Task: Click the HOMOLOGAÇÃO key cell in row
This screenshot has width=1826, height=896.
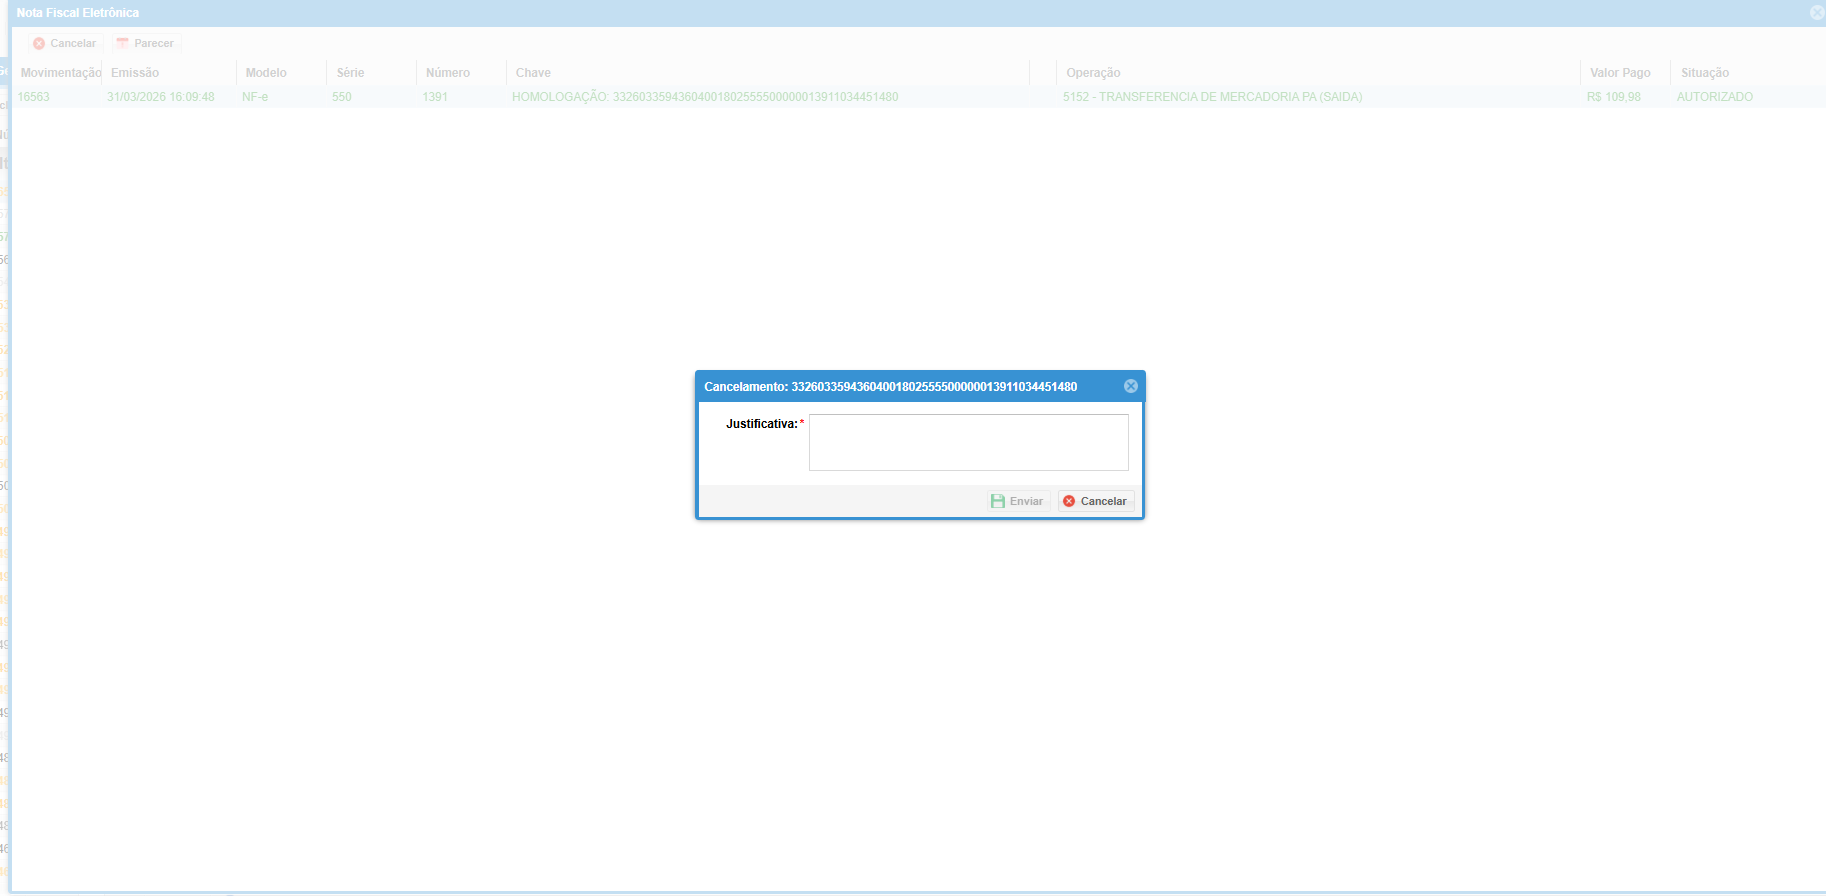Action: (705, 97)
